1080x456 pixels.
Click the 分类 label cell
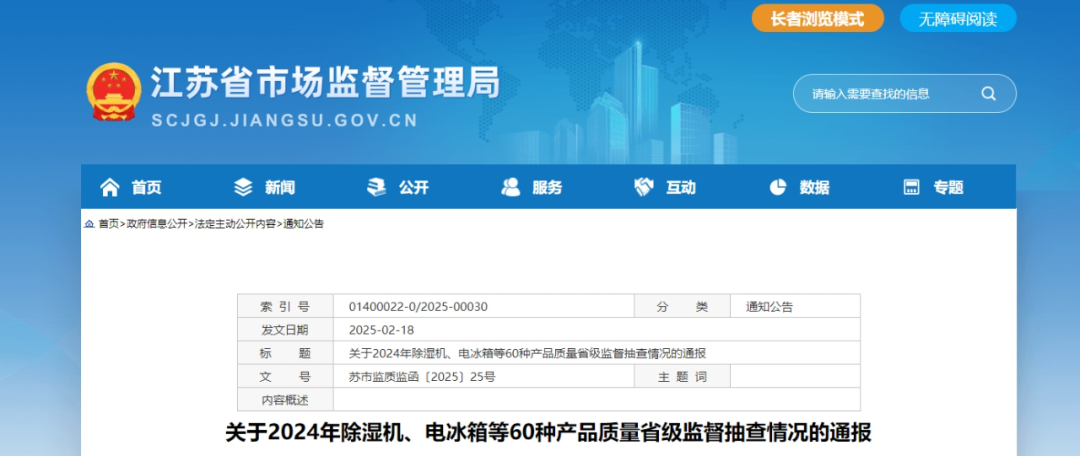(682, 307)
